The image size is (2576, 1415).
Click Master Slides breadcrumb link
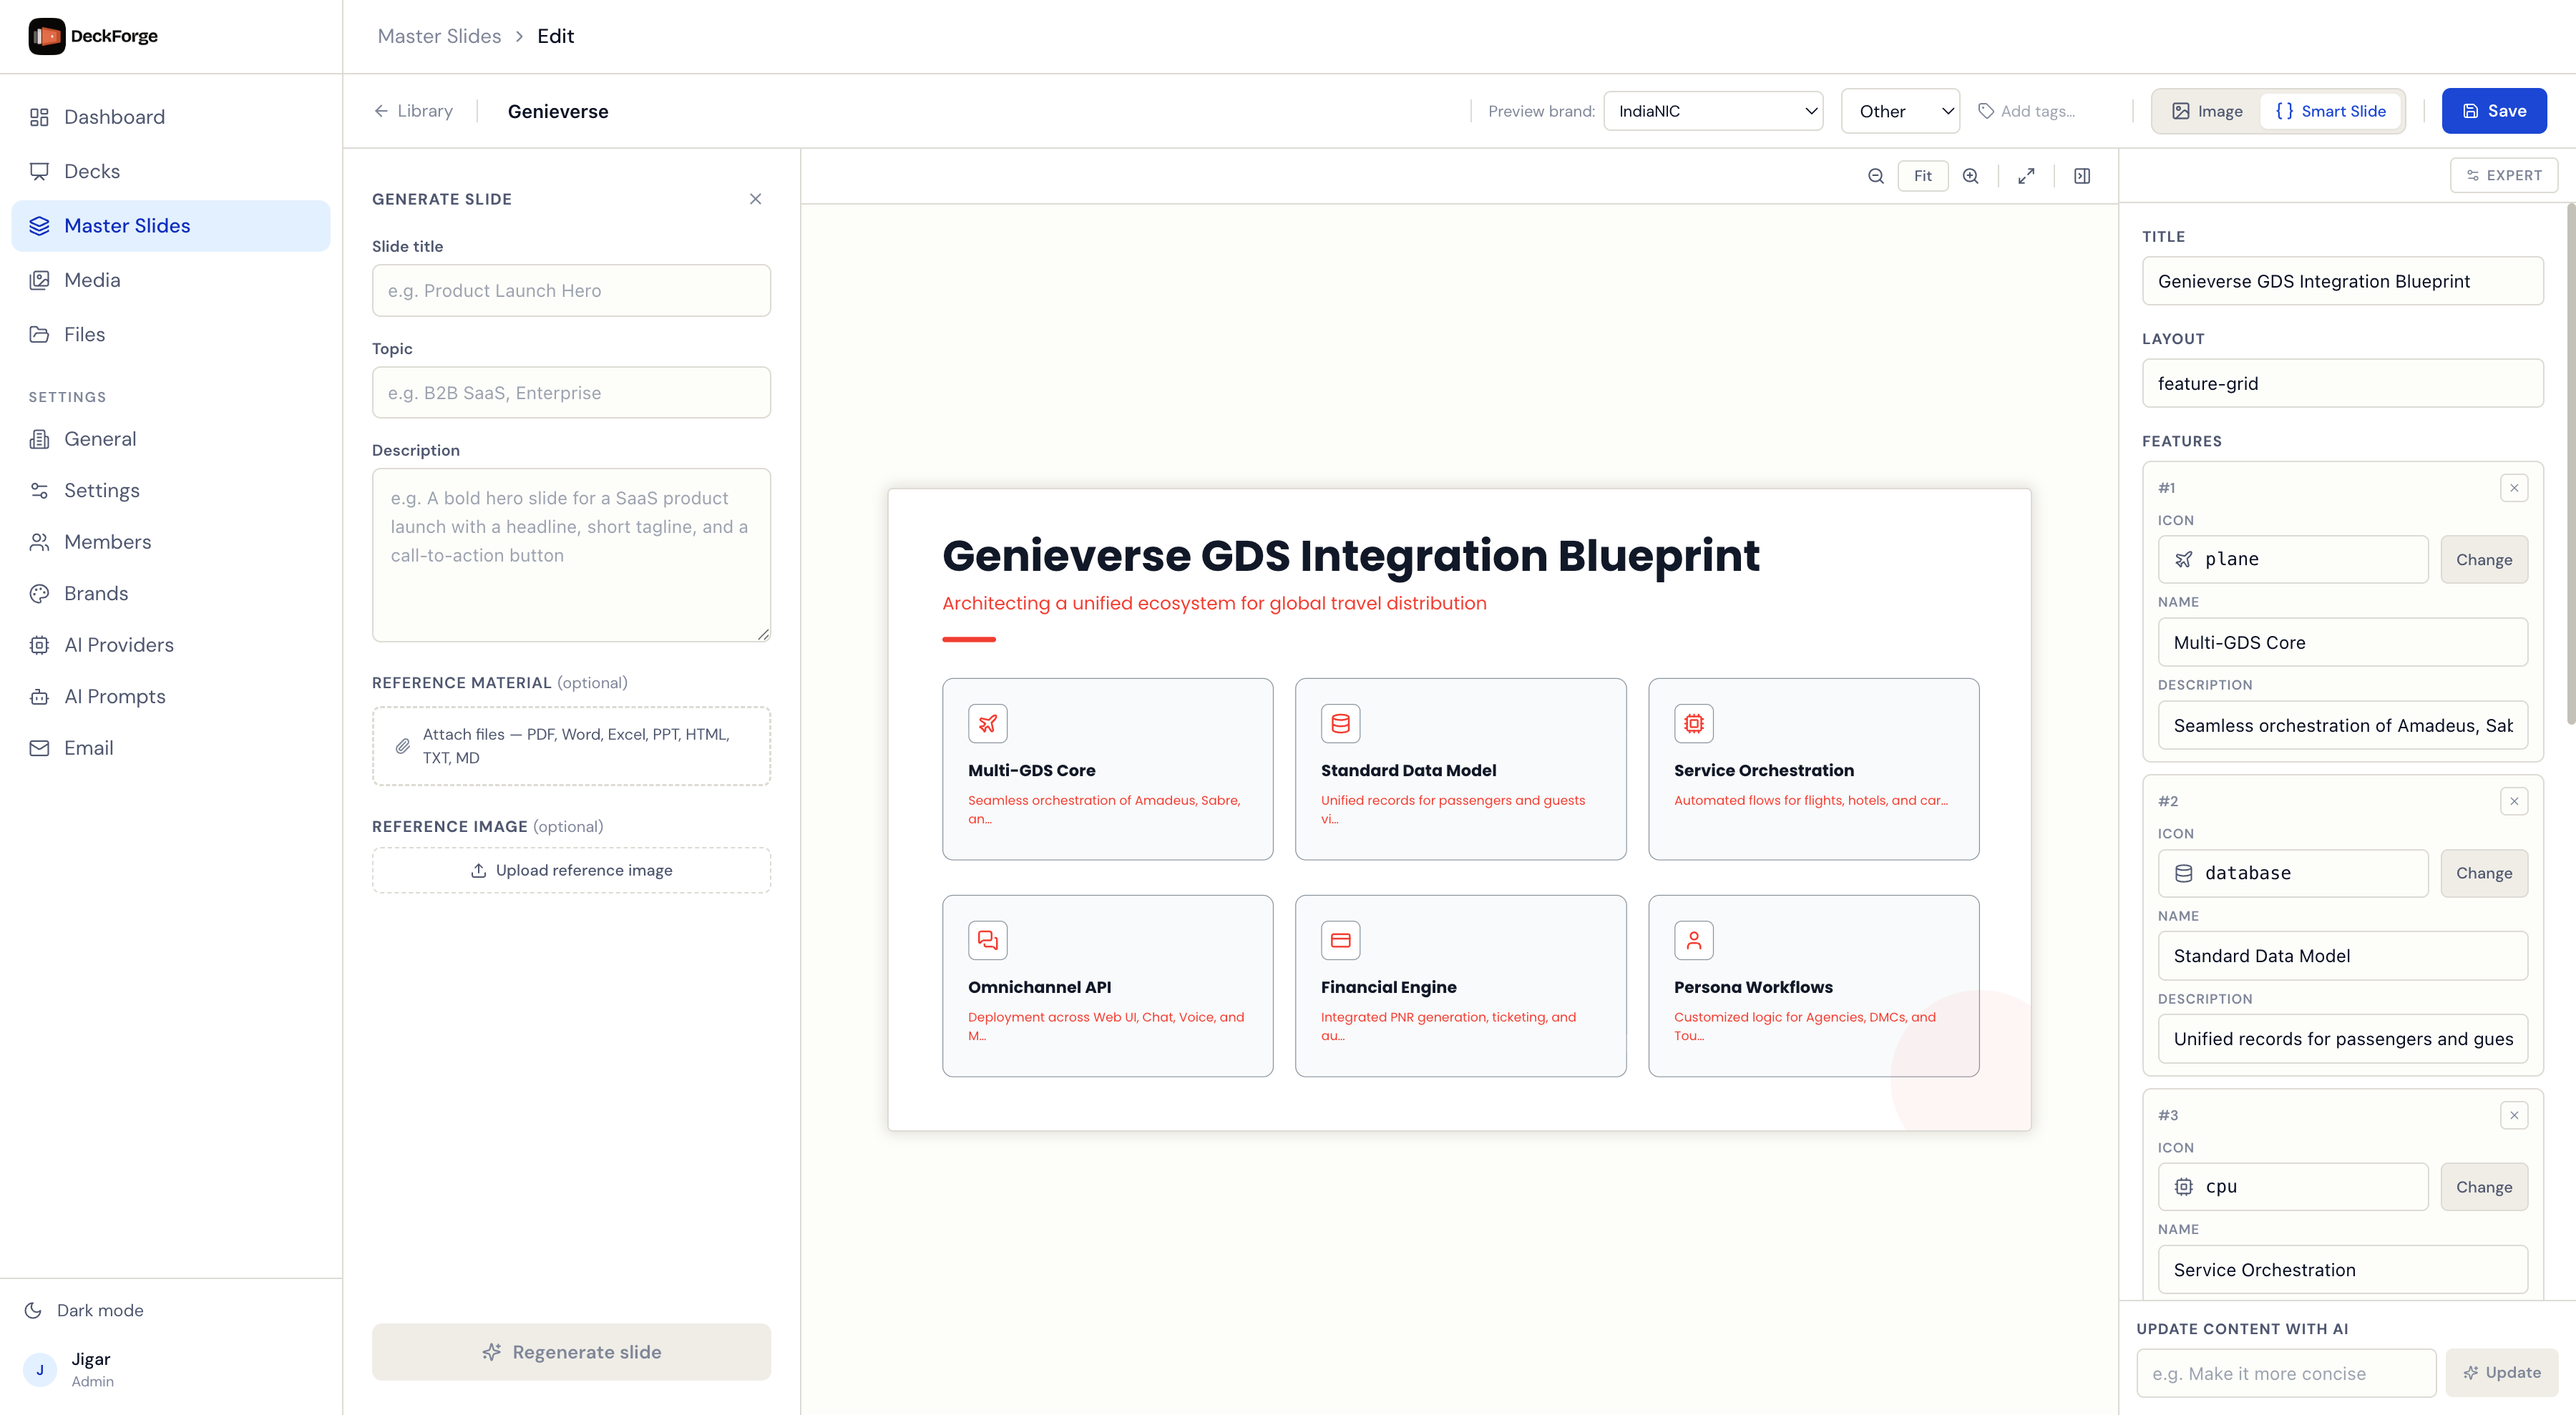click(x=439, y=36)
